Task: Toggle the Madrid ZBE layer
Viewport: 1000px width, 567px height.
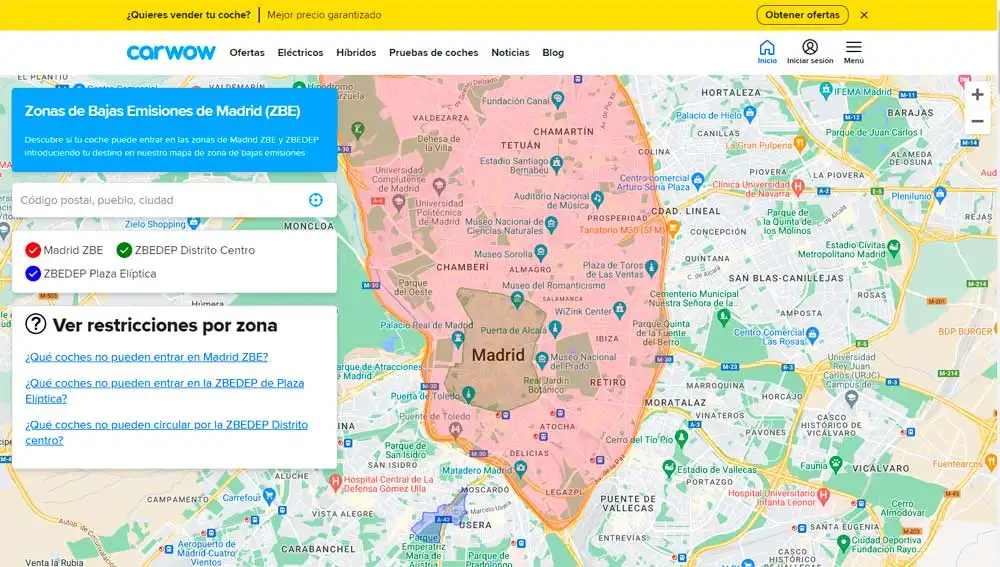Action: (x=33, y=250)
